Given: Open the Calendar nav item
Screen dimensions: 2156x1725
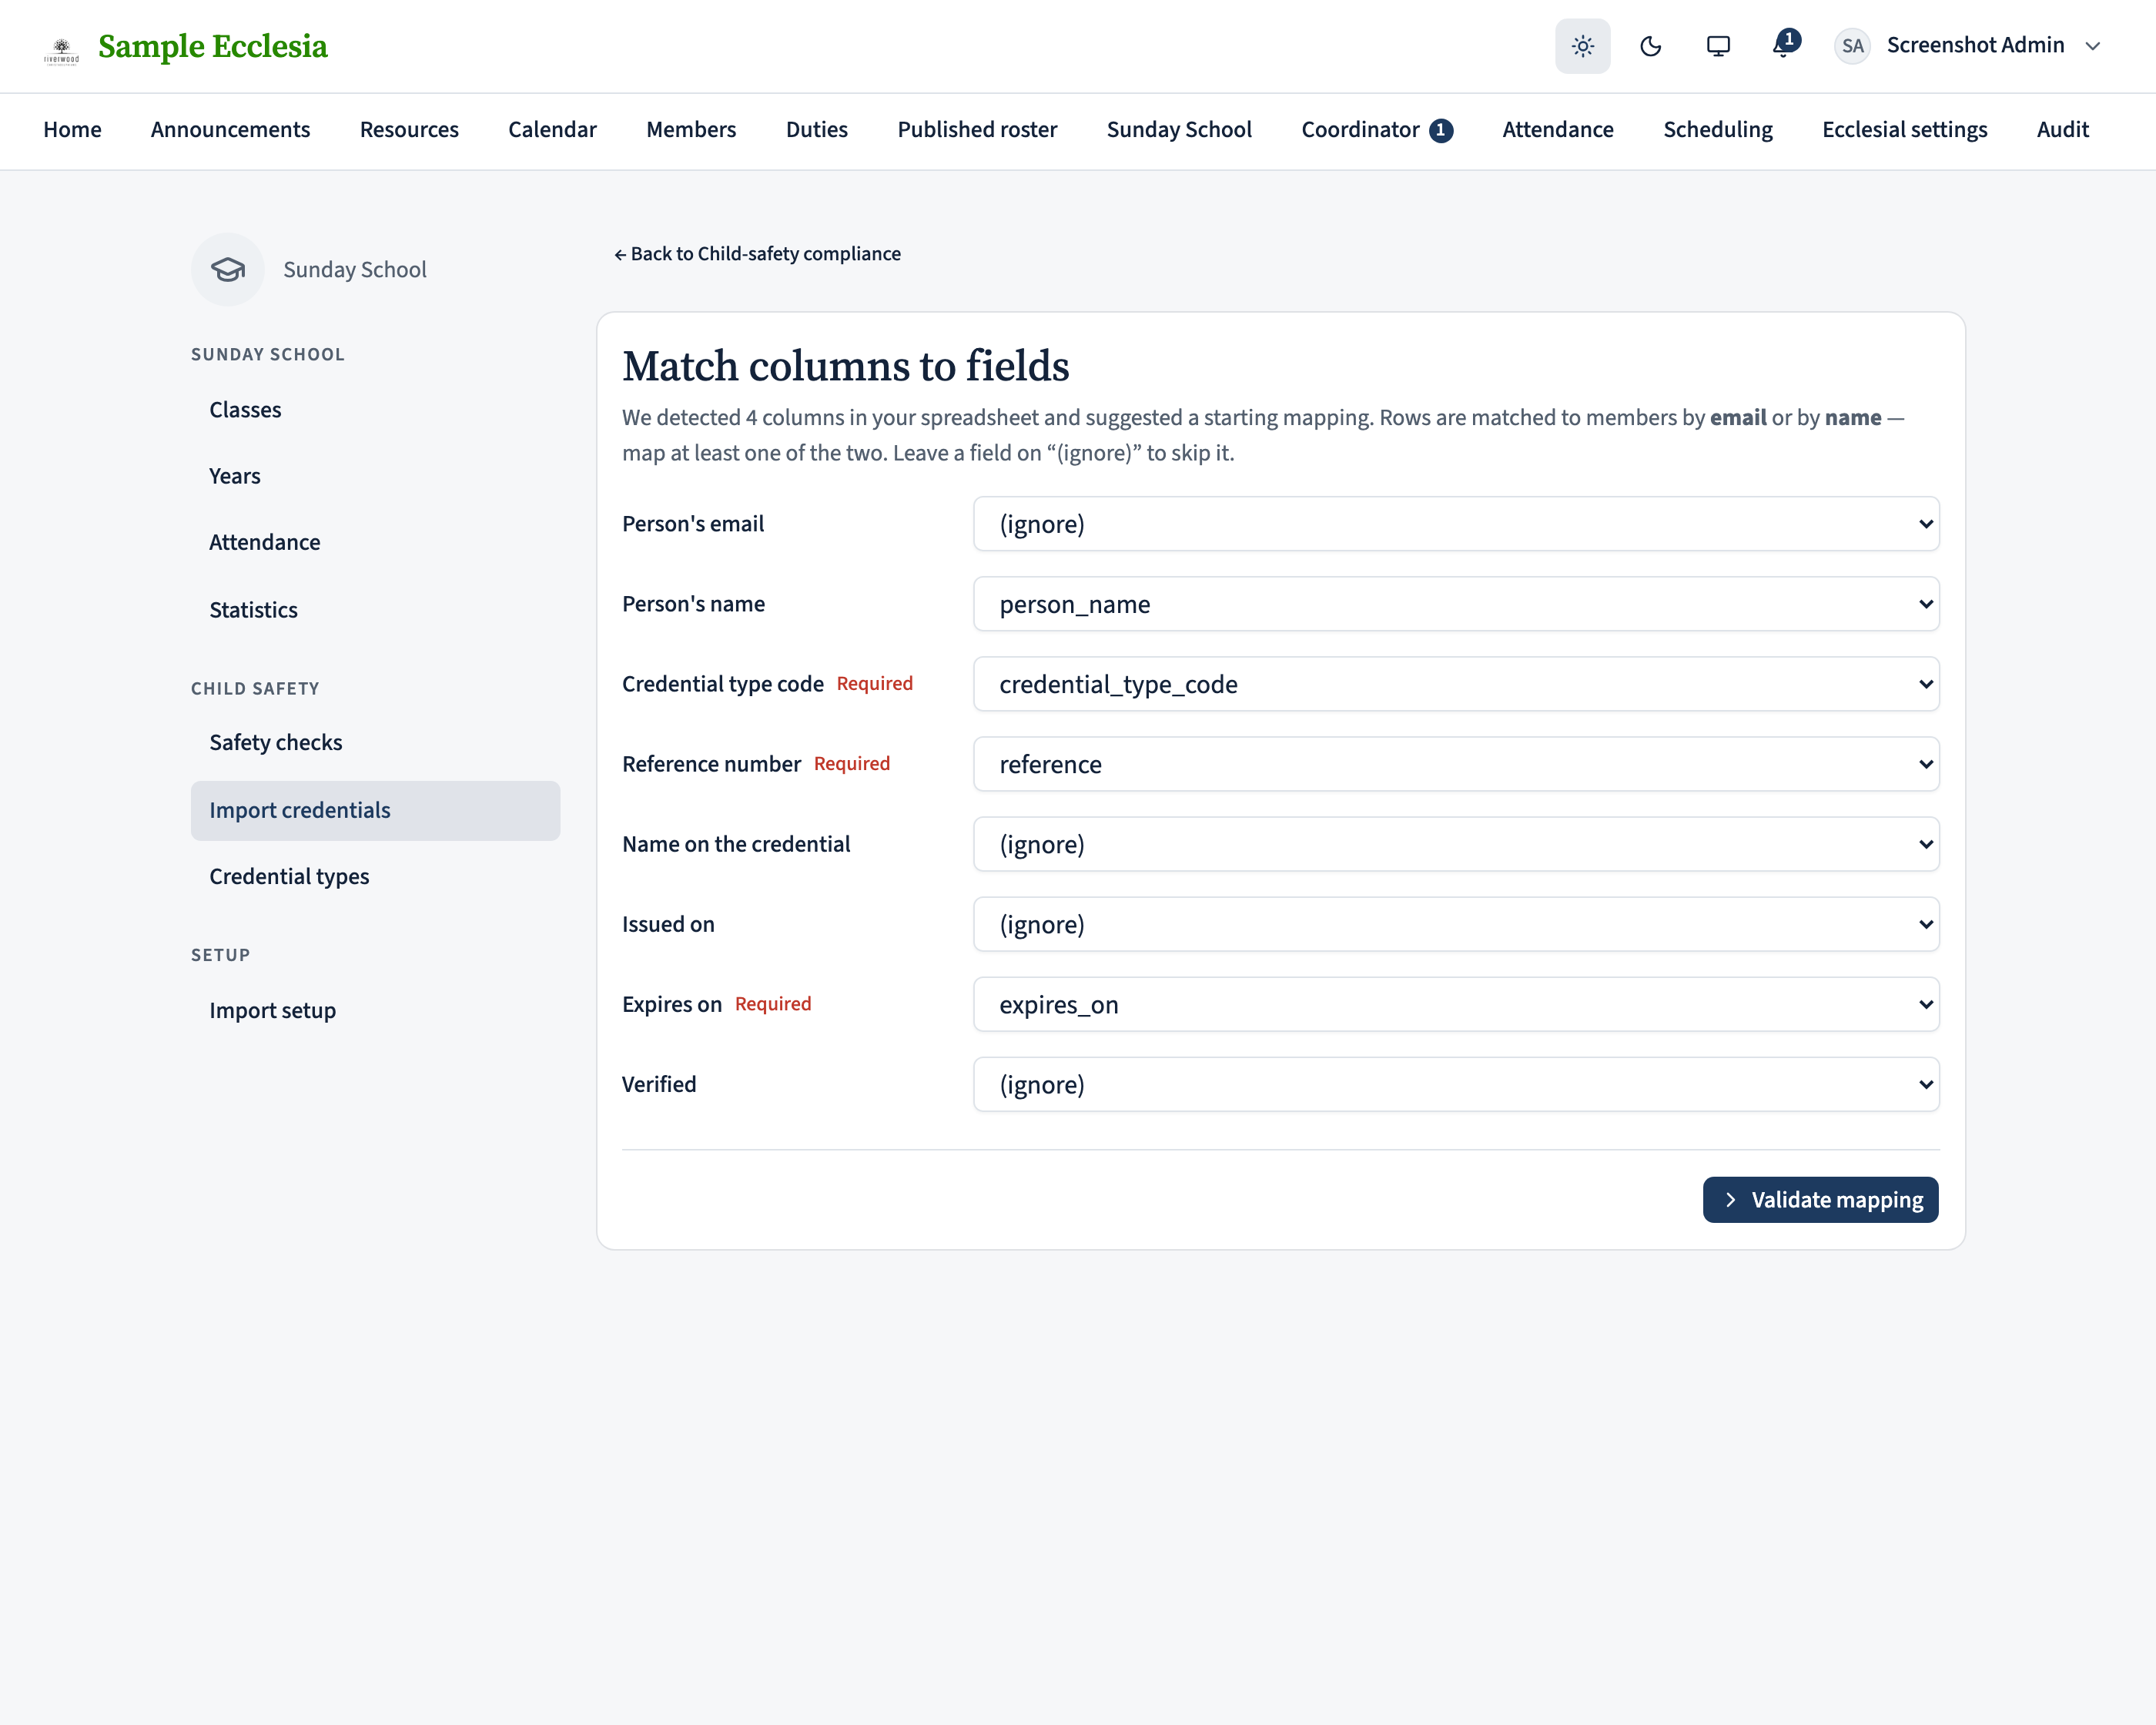Looking at the screenshot, I should [552, 130].
